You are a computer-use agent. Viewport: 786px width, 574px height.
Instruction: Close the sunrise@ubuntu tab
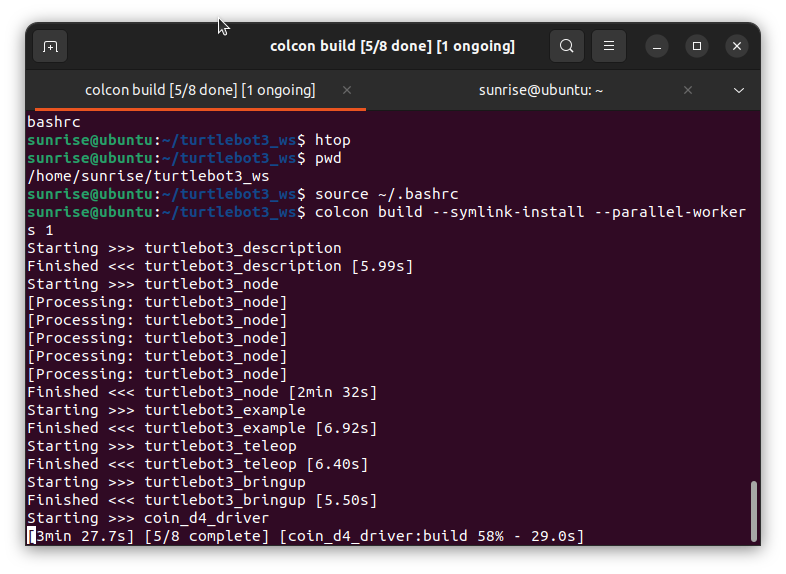[x=688, y=90]
